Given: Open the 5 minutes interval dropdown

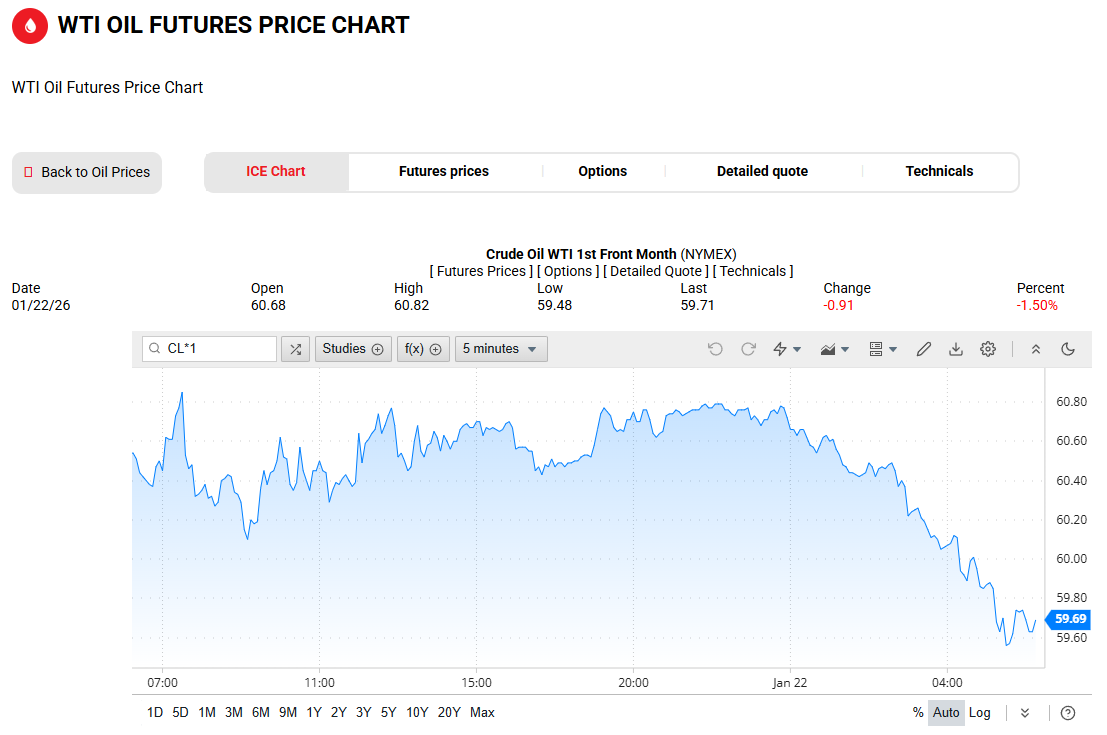Looking at the screenshot, I should pyautogui.click(x=501, y=349).
